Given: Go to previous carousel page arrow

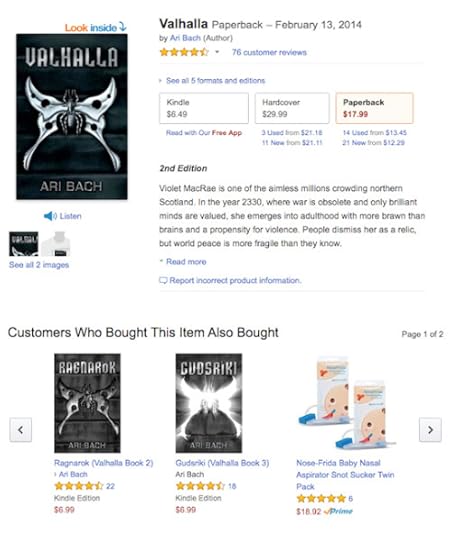Looking at the screenshot, I should point(21,429).
